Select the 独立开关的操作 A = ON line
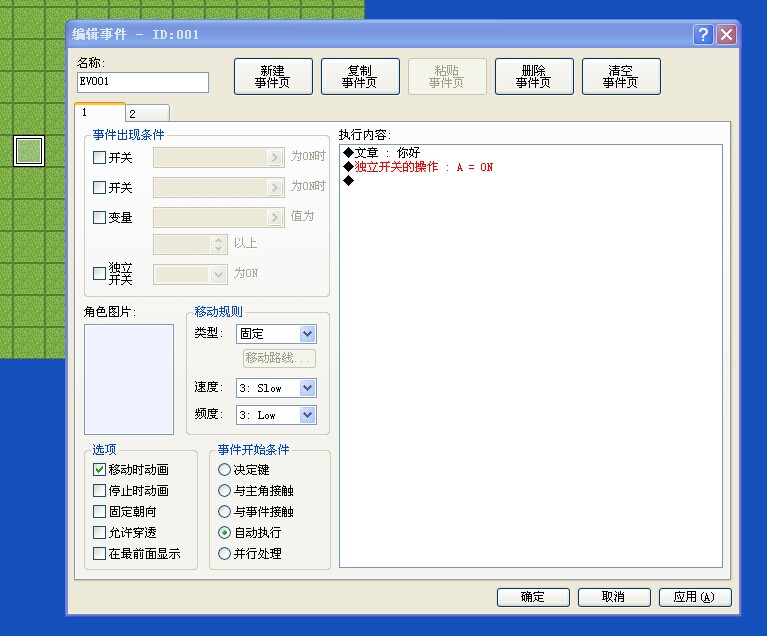This screenshot has height=636, width=767. 418,167
